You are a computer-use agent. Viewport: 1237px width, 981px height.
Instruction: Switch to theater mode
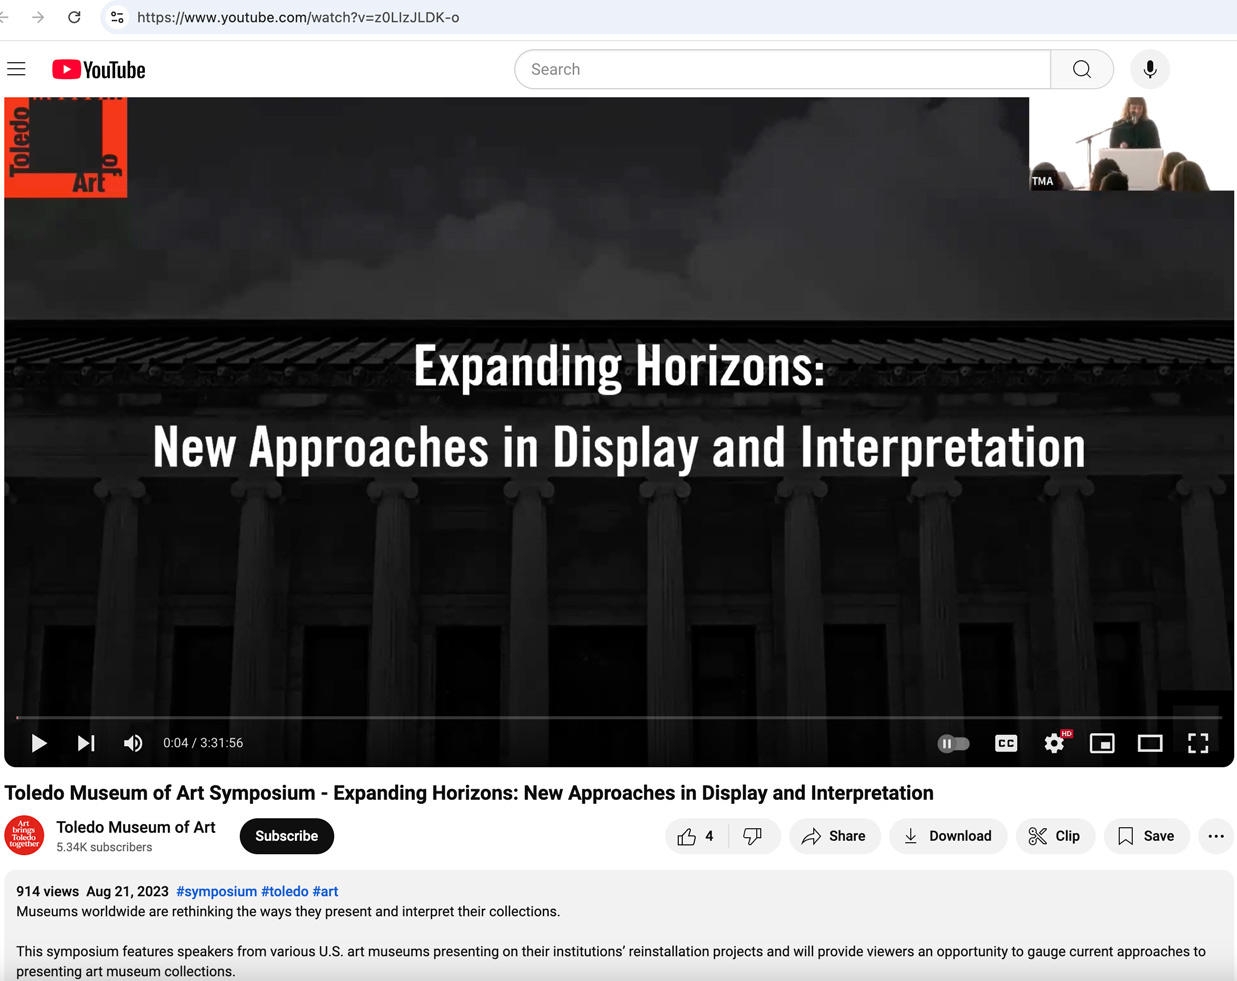point(1150,743)
